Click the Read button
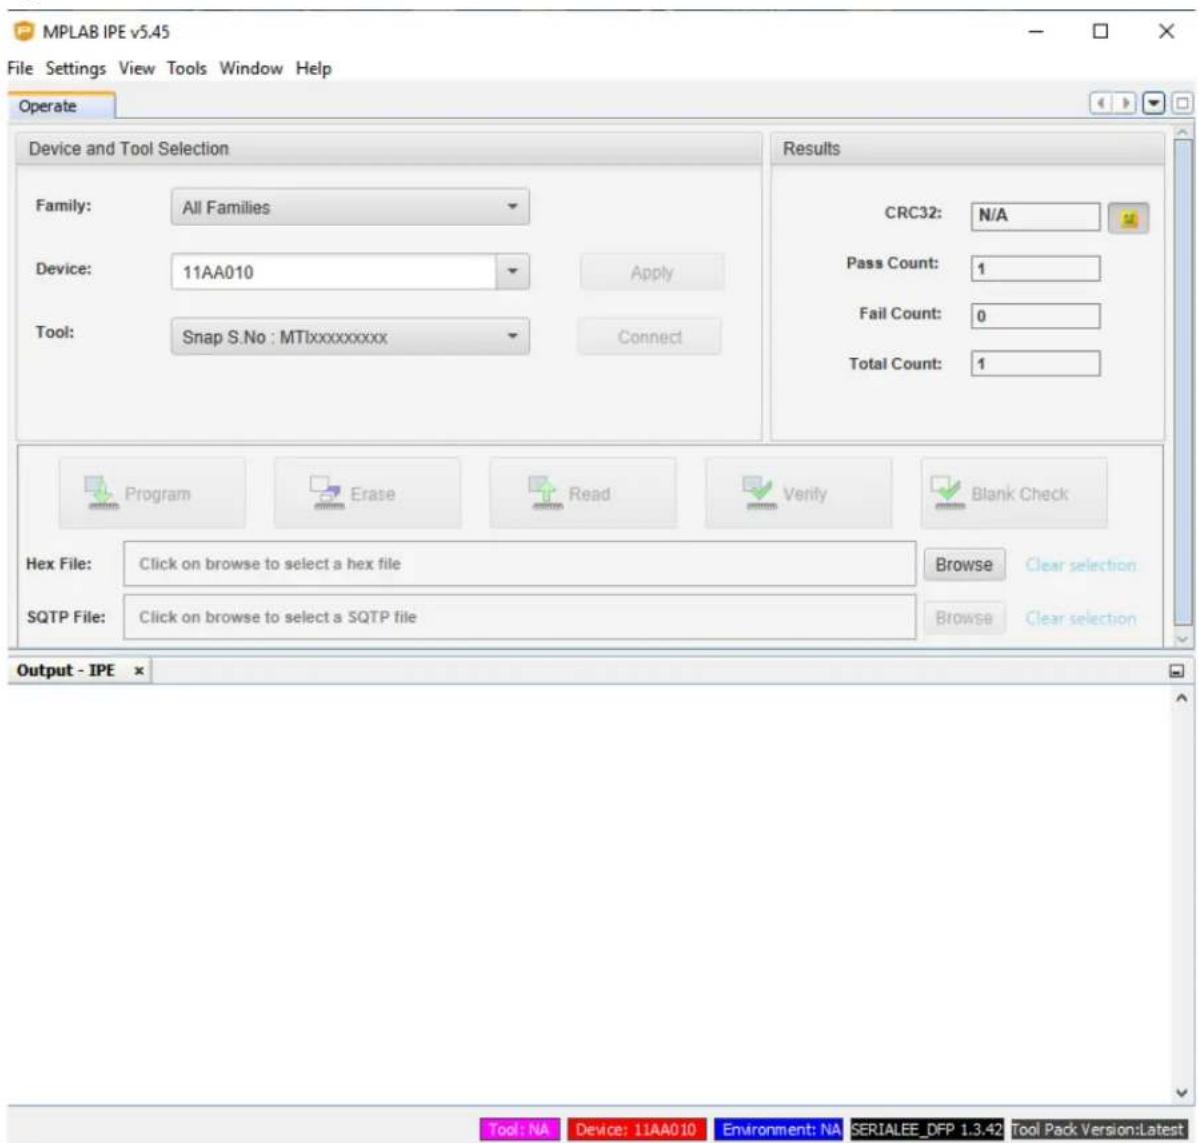The height and width of the screenshot is (1143, 1198). [x=583, y=494]
